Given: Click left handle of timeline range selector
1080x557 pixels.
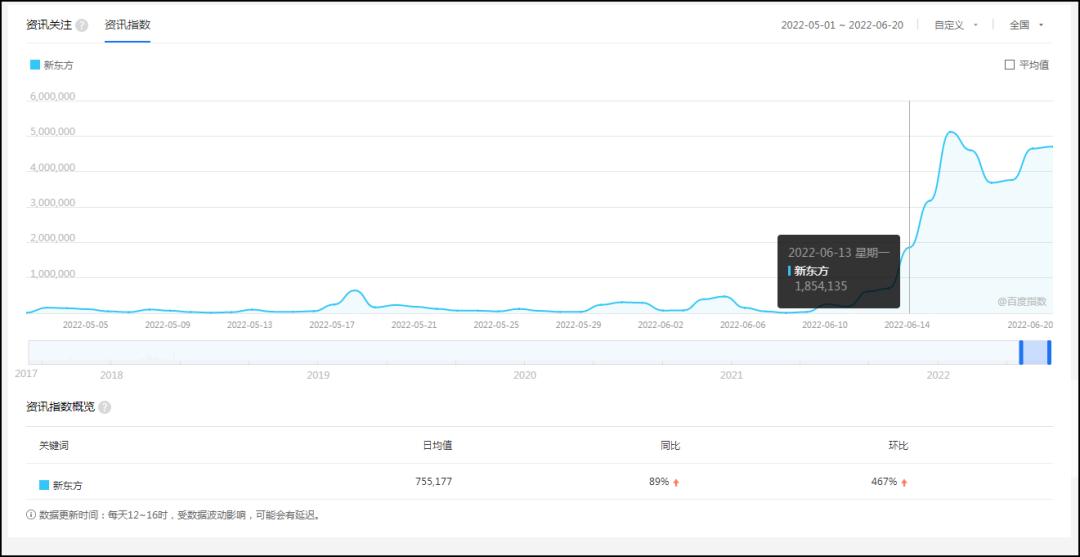Looking at the screenshot, I should 1021,352.
